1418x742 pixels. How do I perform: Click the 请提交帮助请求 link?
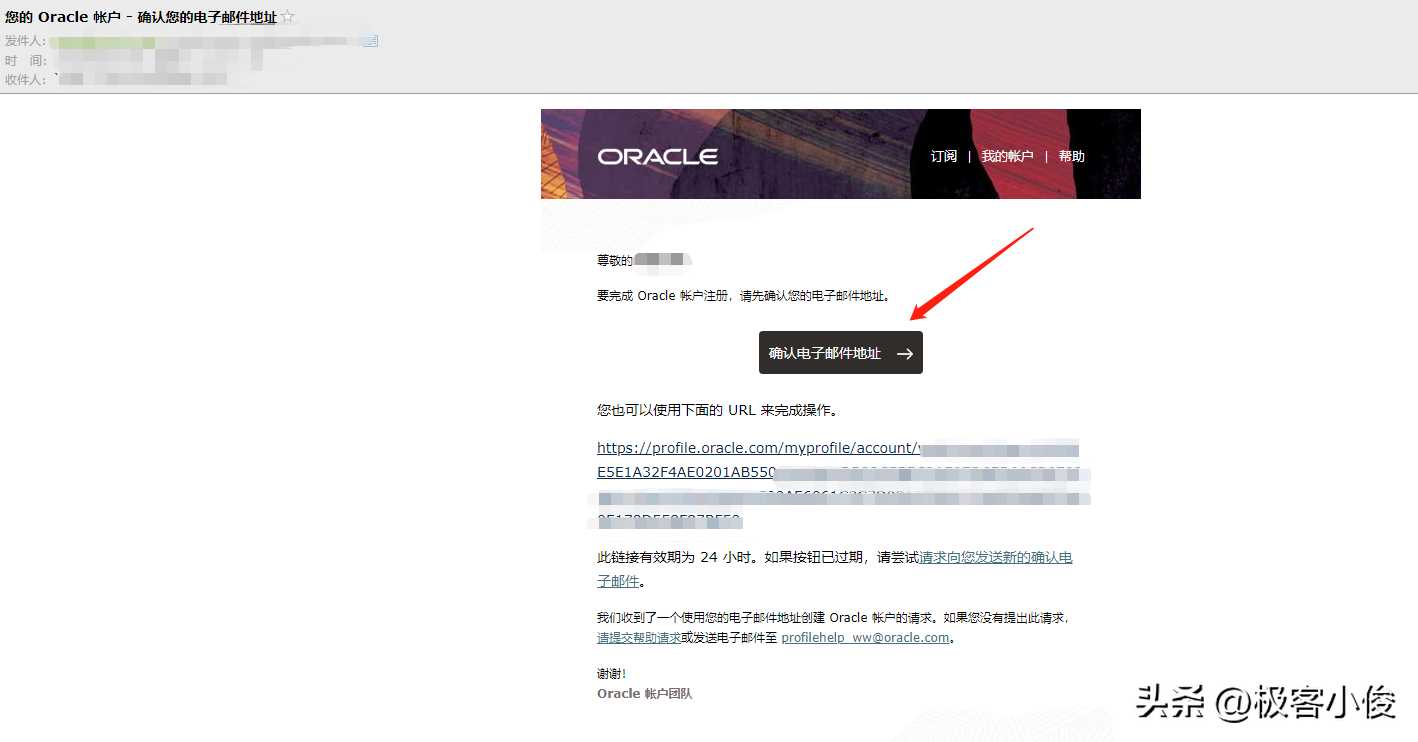(x=639, y=638)
